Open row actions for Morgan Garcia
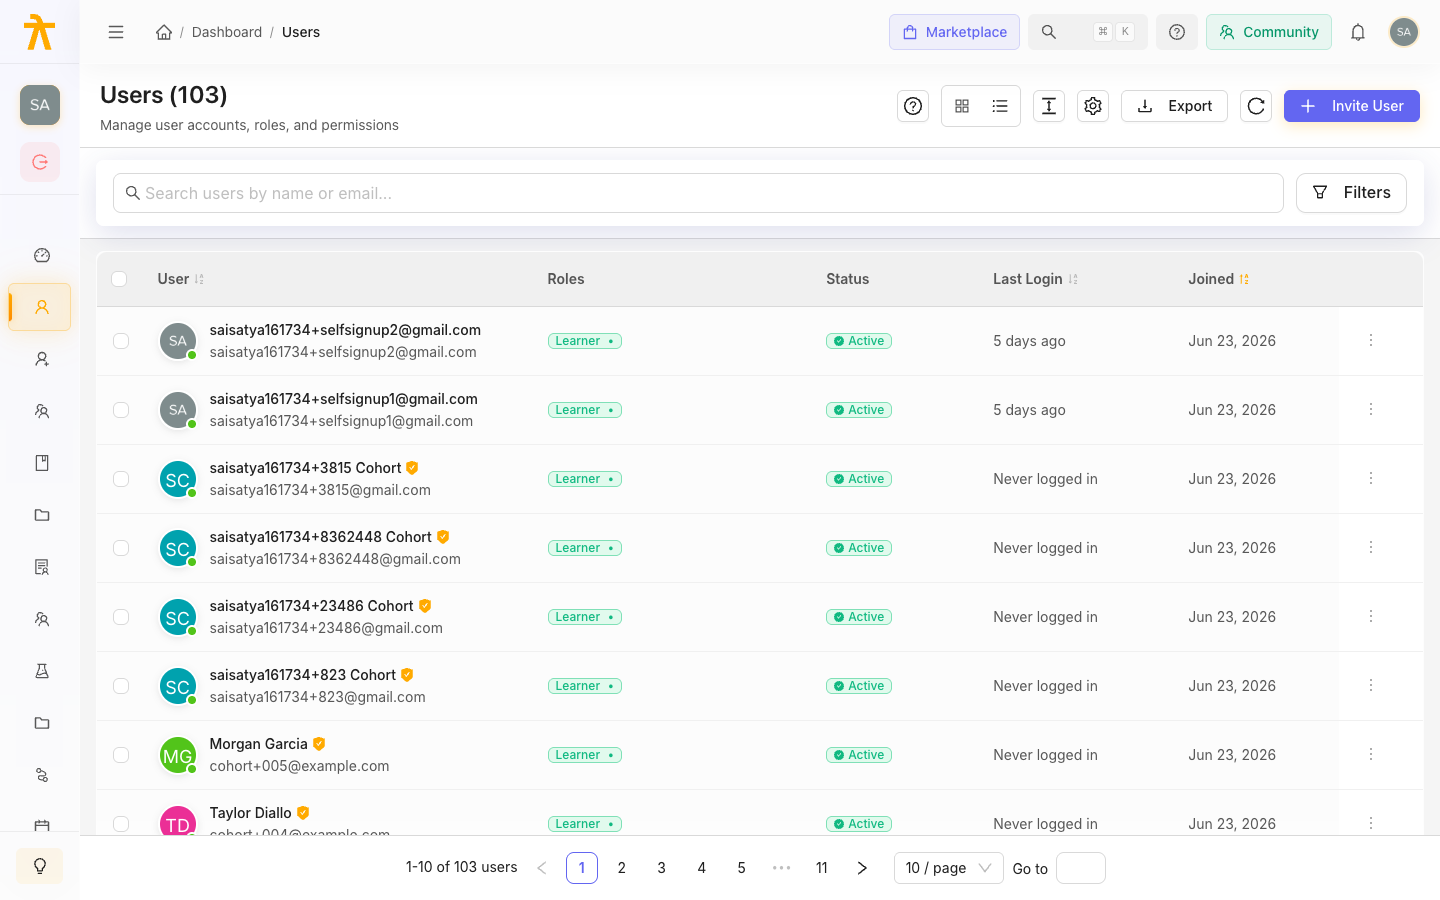The width and height of the screenshot is (1440, 900). [1371, 755]
